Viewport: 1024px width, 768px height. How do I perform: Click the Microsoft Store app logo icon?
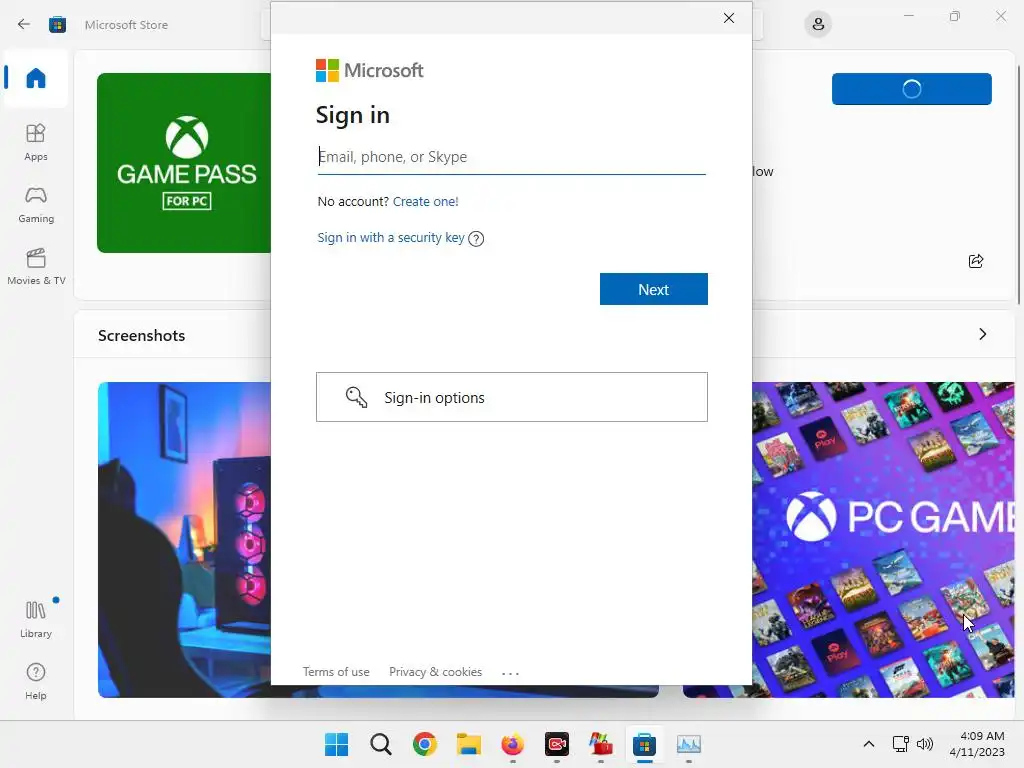click(57, 25)
